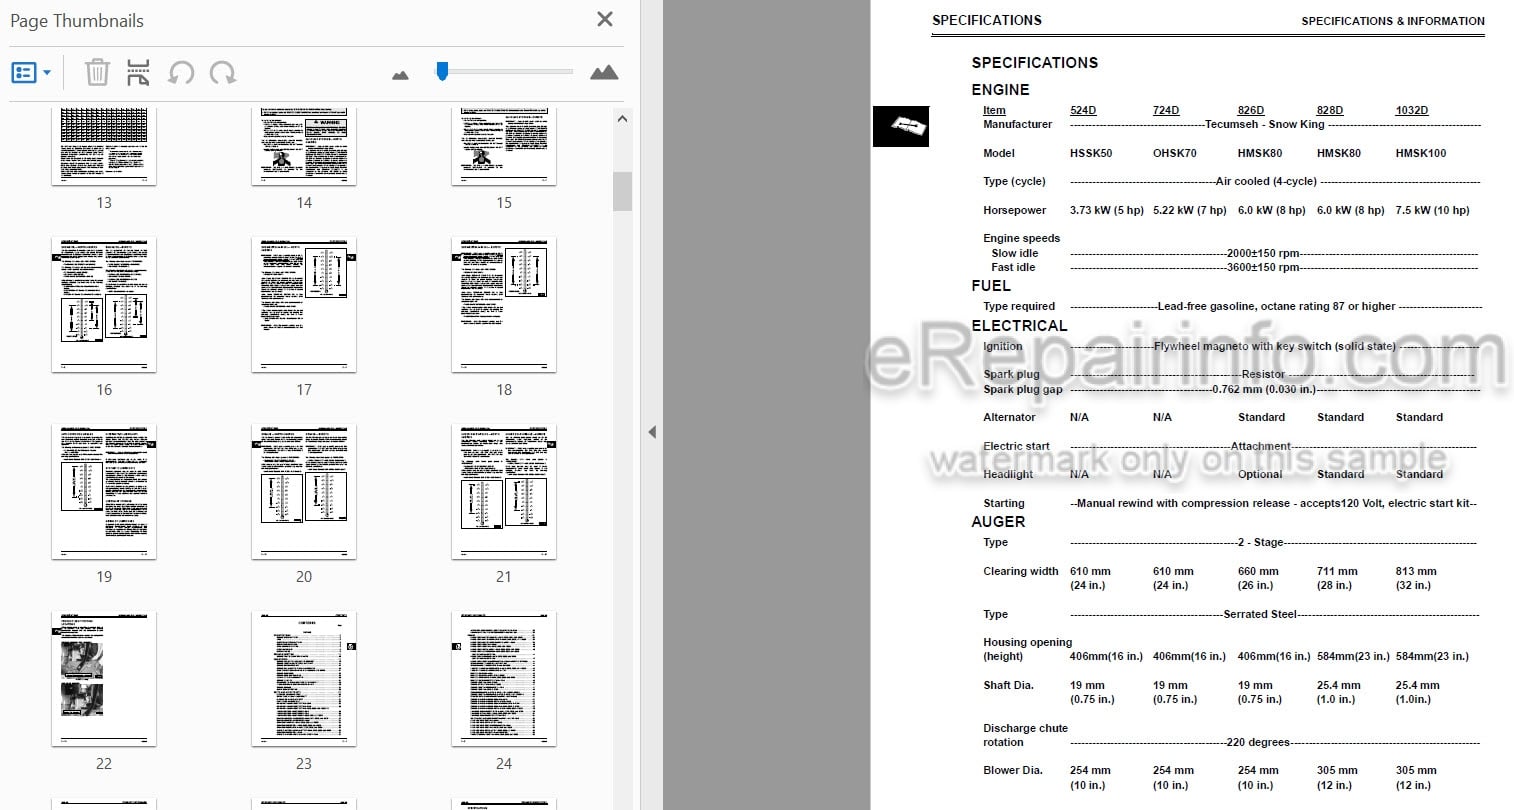Click the 'Manufacturer' row label
The width and height of the screenshot is (1514, 810).
tap(1018, 124)
